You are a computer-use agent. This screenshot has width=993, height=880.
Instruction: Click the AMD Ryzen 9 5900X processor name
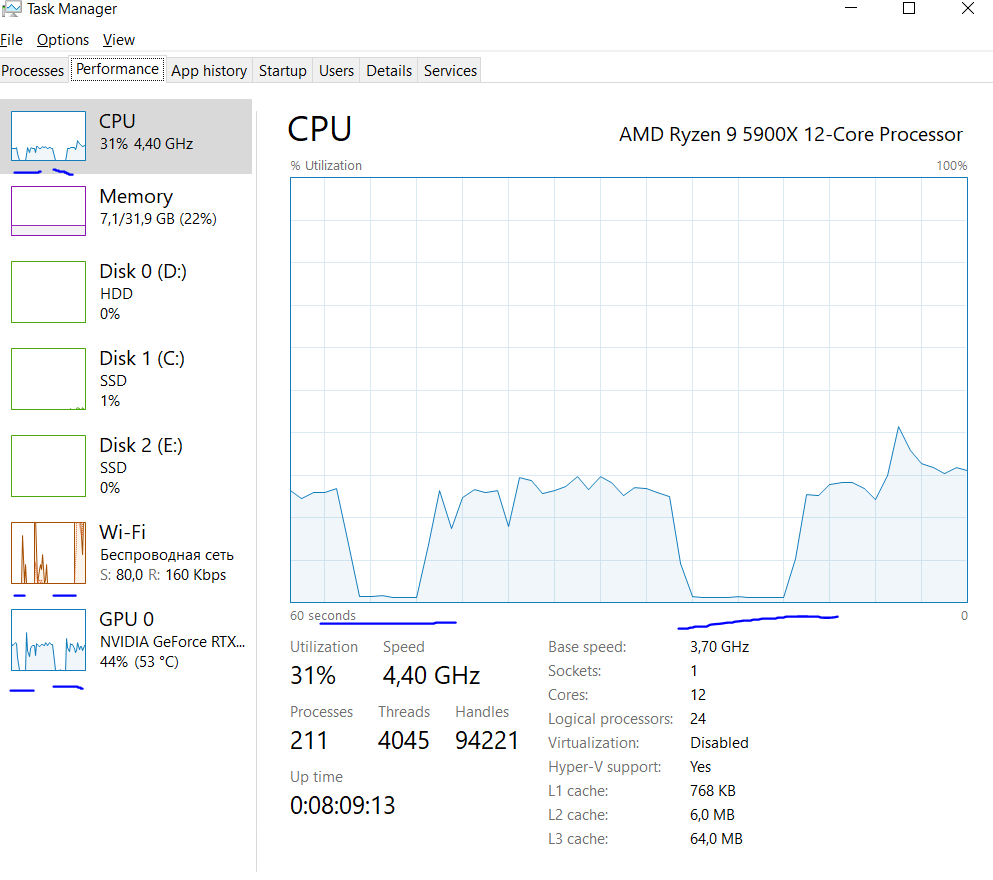790,134
